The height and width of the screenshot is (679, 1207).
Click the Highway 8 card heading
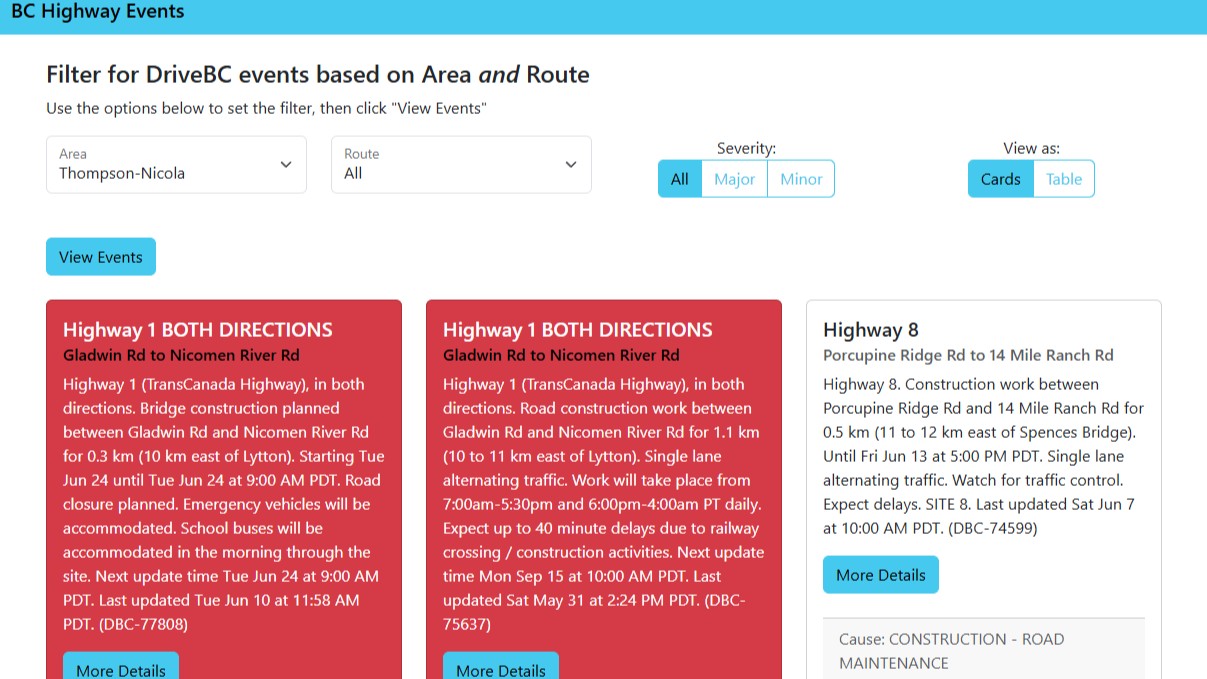[x=871, y=330]
